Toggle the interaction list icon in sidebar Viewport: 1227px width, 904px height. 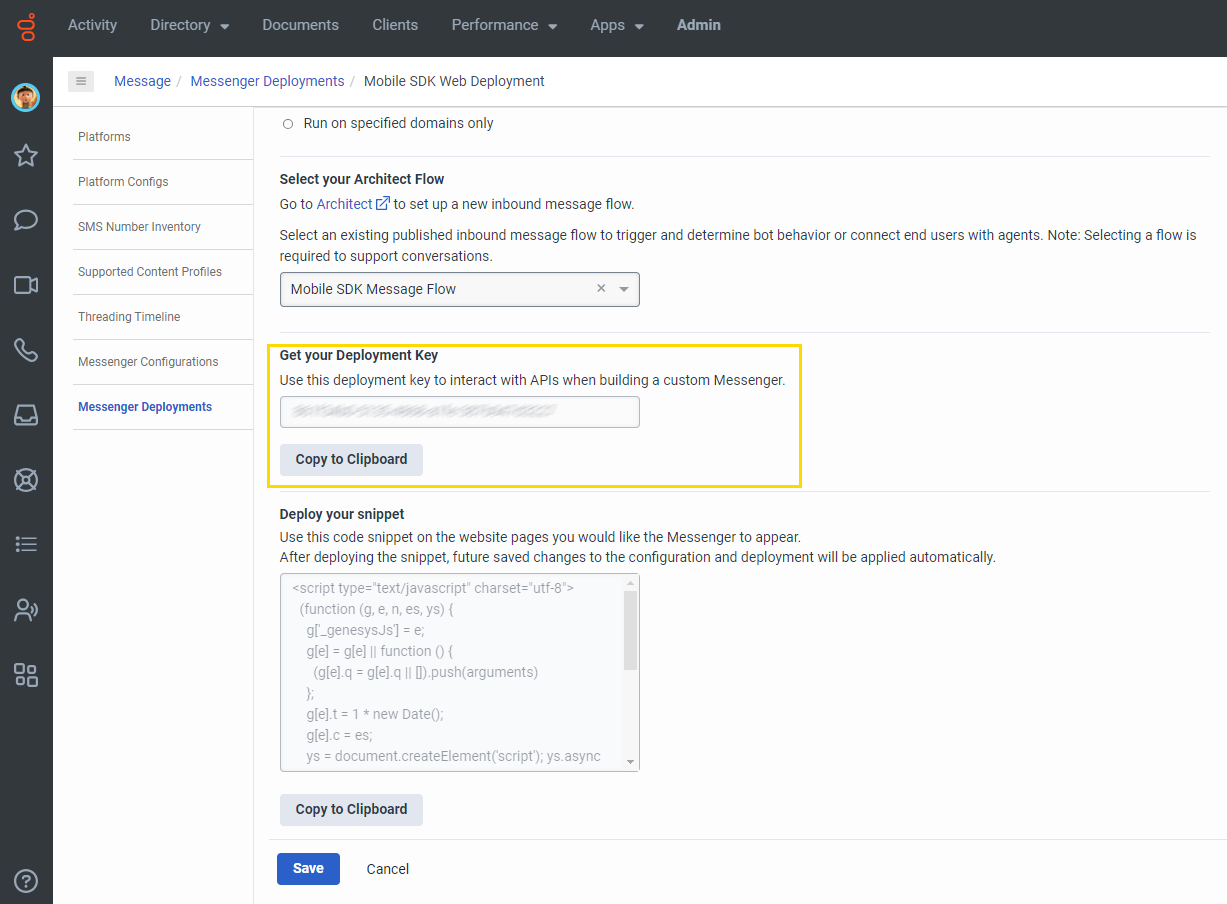tap(26, 544)
